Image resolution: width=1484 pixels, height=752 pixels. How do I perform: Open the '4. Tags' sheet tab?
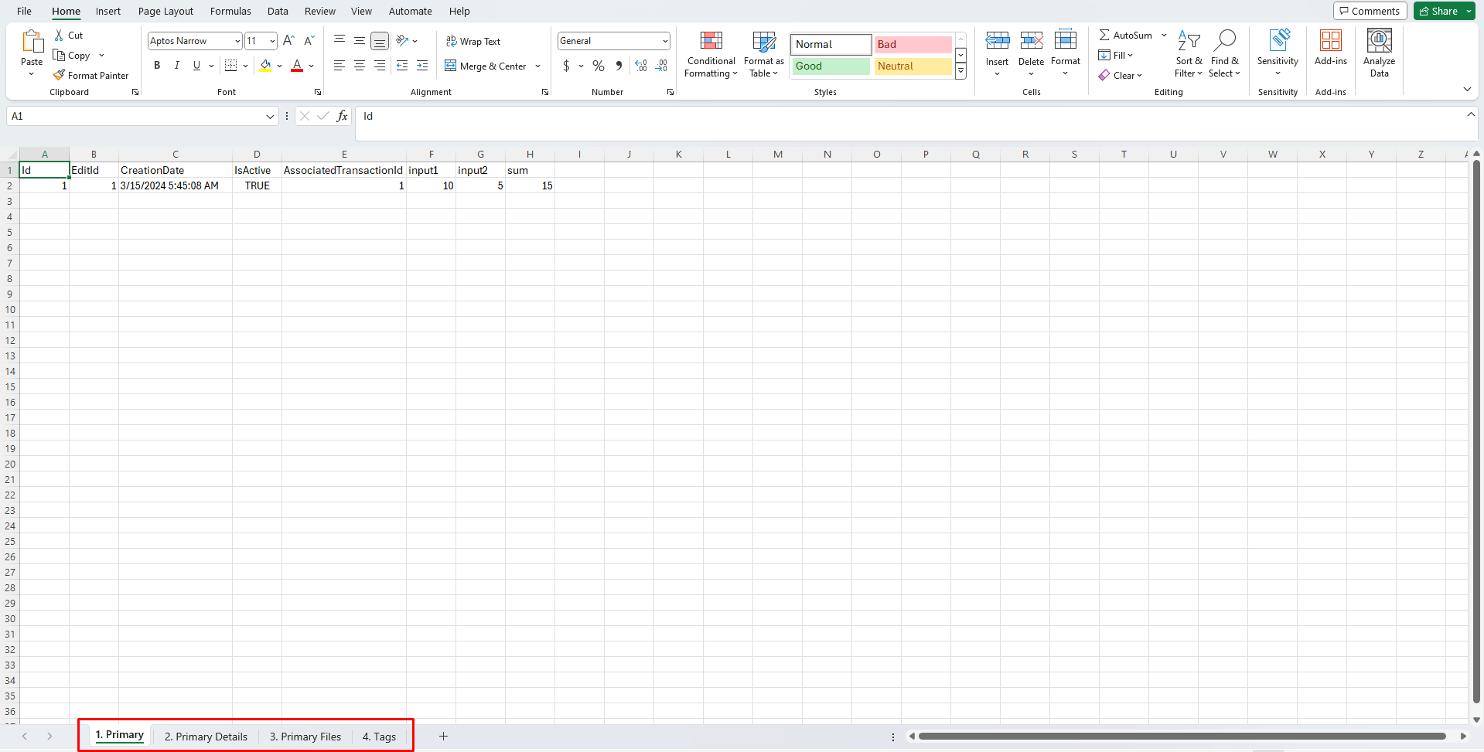(379, 736)
